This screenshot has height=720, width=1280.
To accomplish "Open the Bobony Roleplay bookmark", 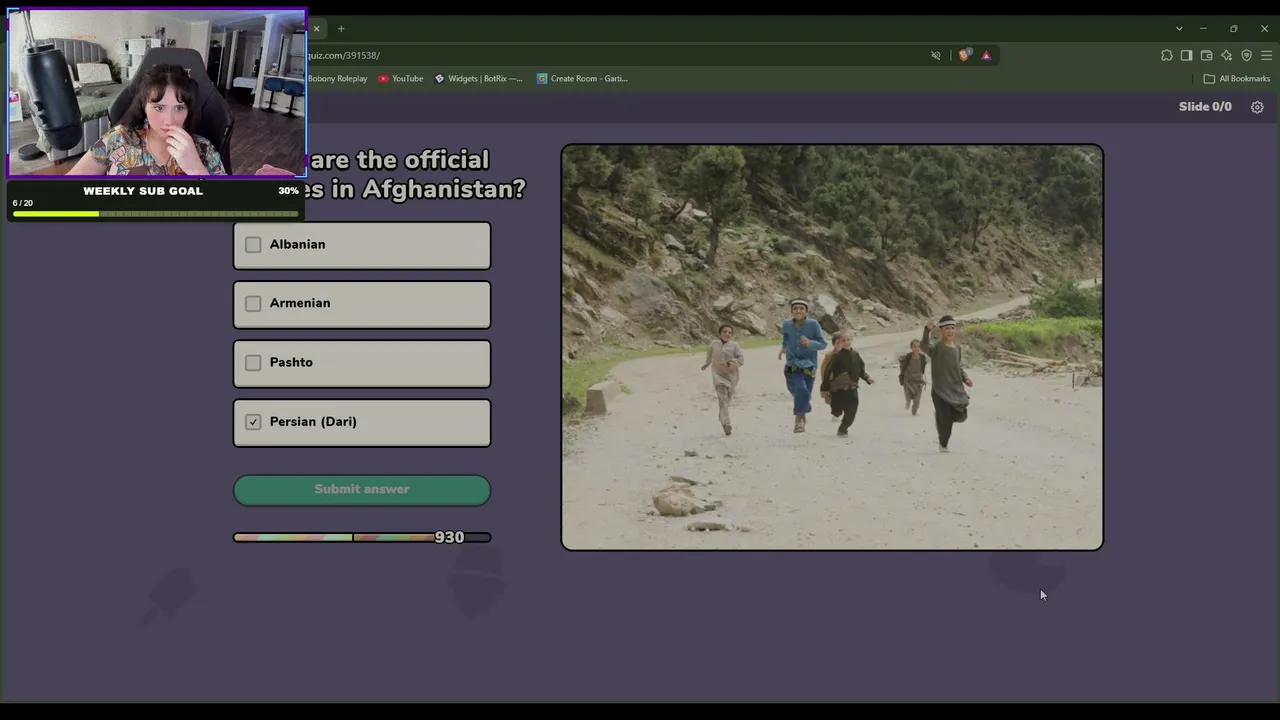I will pos(337,79).
